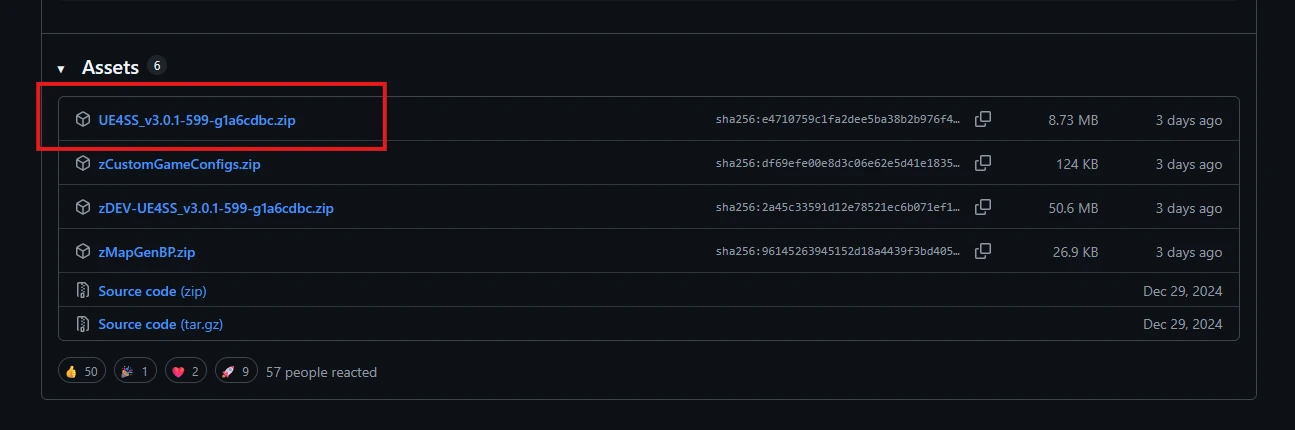The image size is (1295, 430).
Task: Toggle party popper reaction
Action: click(135, 372)
